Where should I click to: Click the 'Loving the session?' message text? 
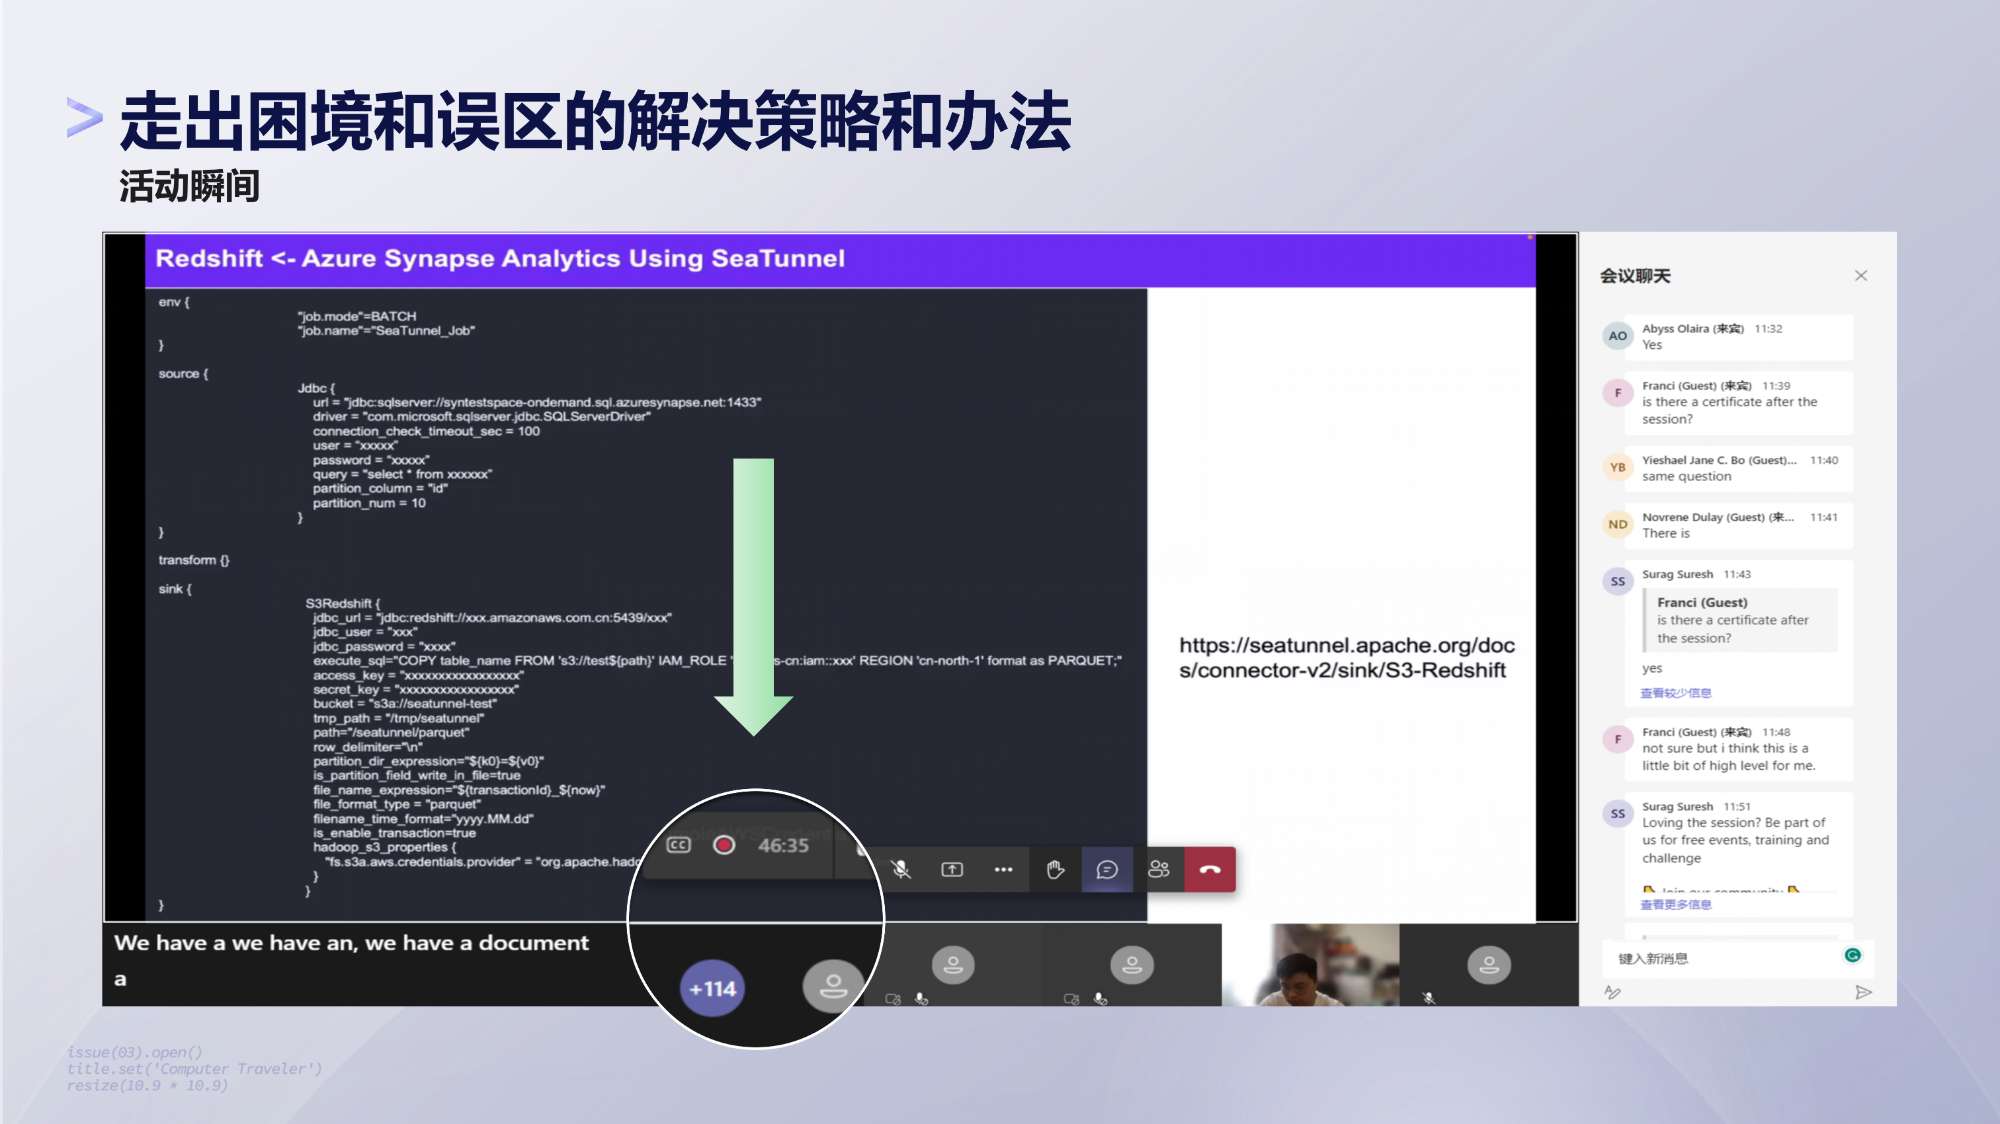click(x=1735, y=840)
